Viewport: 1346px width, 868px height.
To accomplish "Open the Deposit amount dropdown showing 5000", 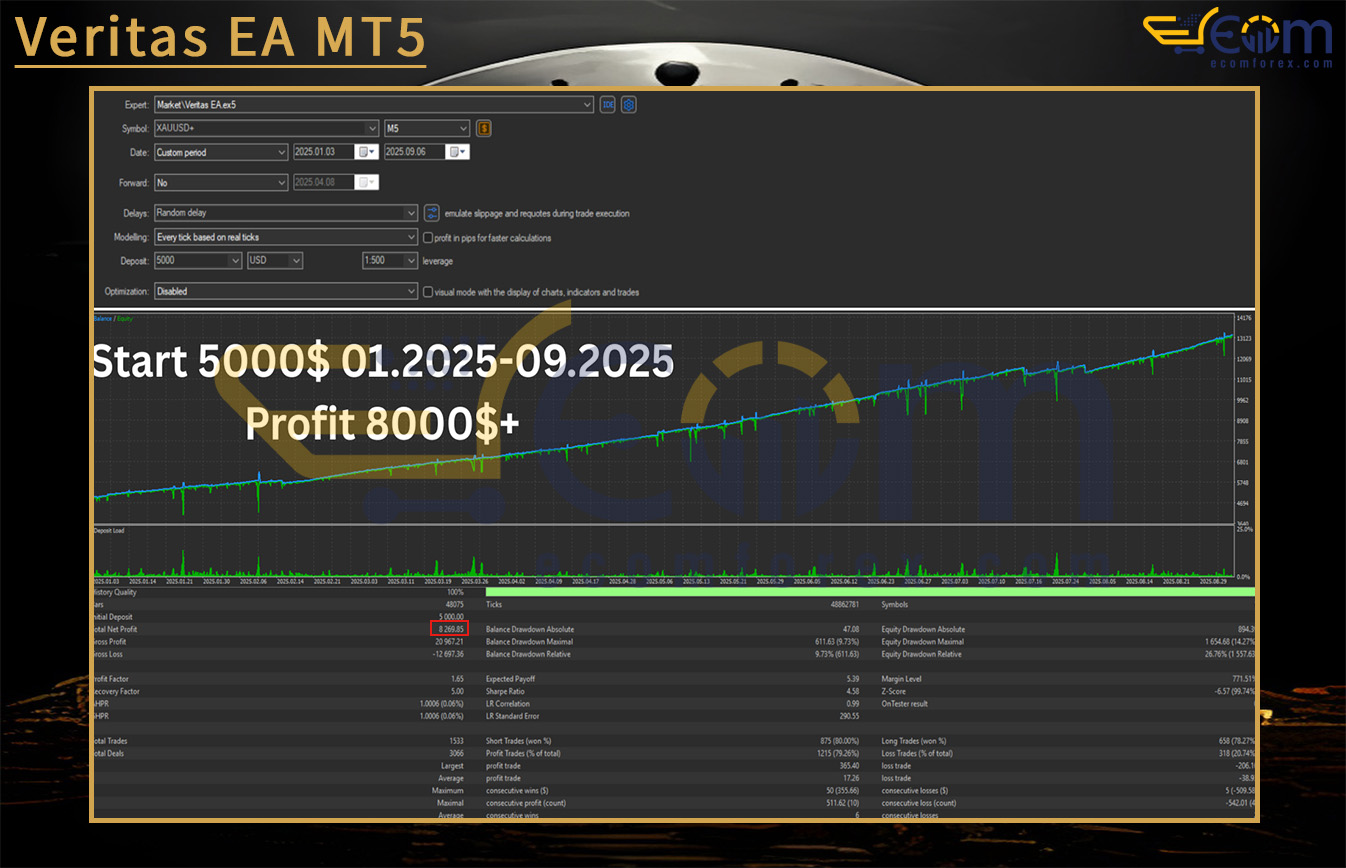I will point(198,261).
